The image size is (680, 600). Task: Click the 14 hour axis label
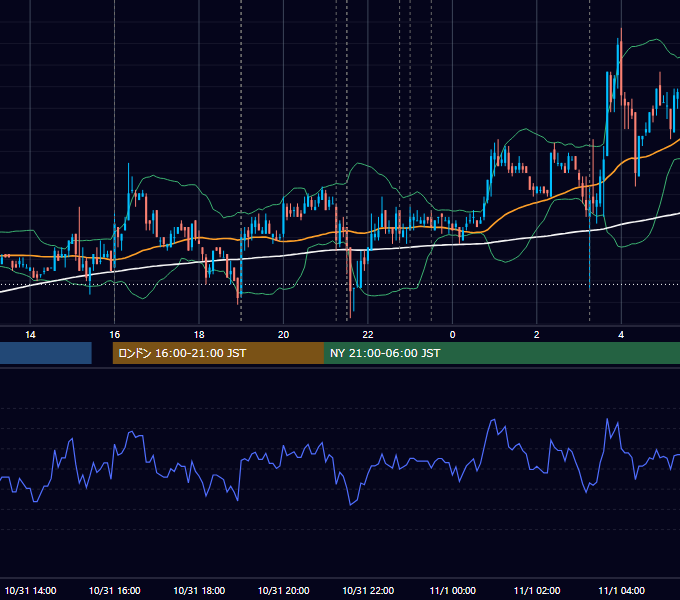click(30, 335)
